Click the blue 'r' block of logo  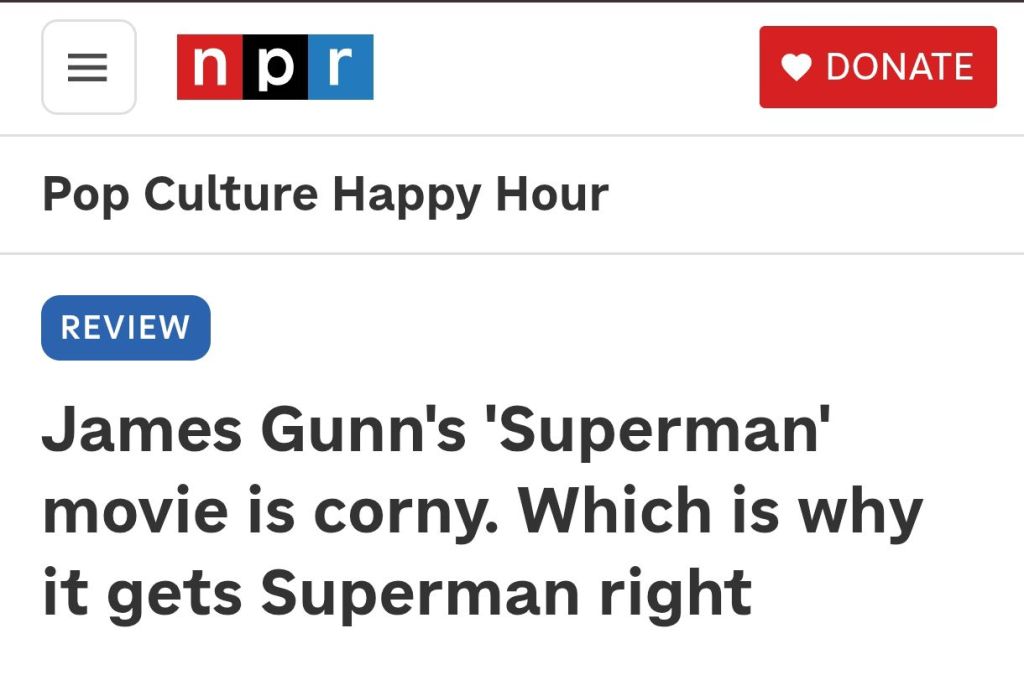(341, 67)
